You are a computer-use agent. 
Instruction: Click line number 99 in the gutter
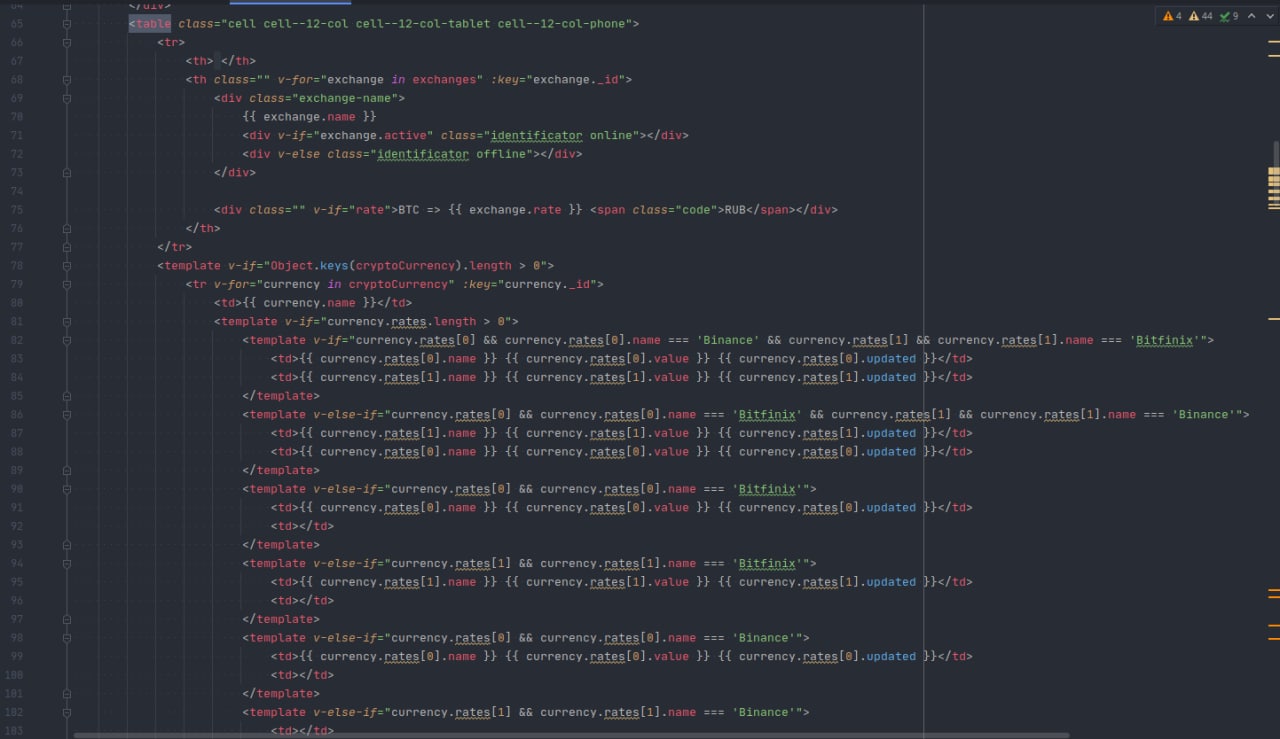[16, 657]
